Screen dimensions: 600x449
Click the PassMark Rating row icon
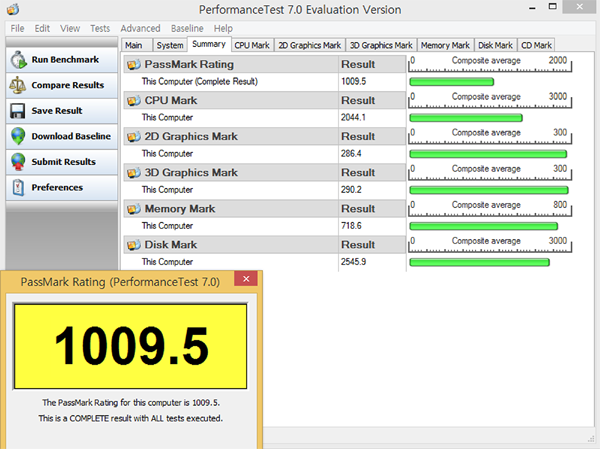134,64
